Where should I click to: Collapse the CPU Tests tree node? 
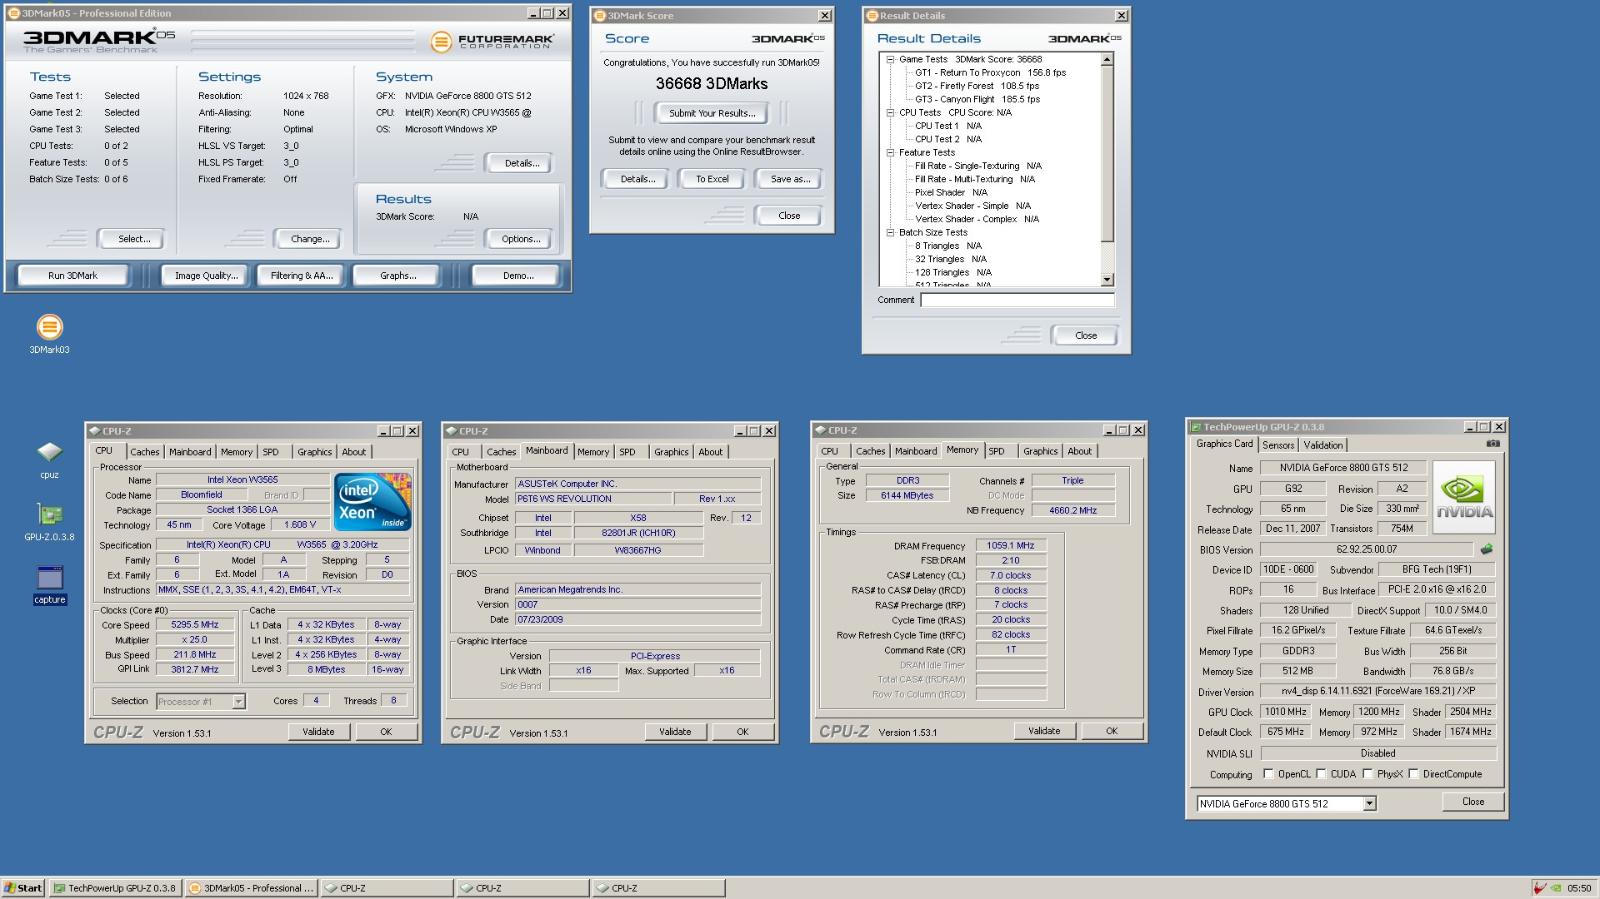coord(890,113)
